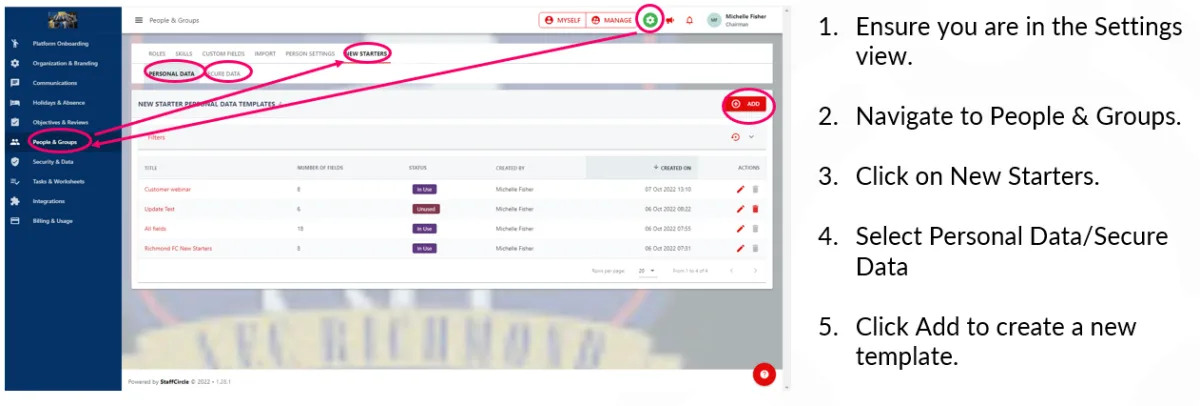Viewport: 1200px width, 406px height.
Task: Select the Personal Data sub-tab
Action: tap(171, 73)
